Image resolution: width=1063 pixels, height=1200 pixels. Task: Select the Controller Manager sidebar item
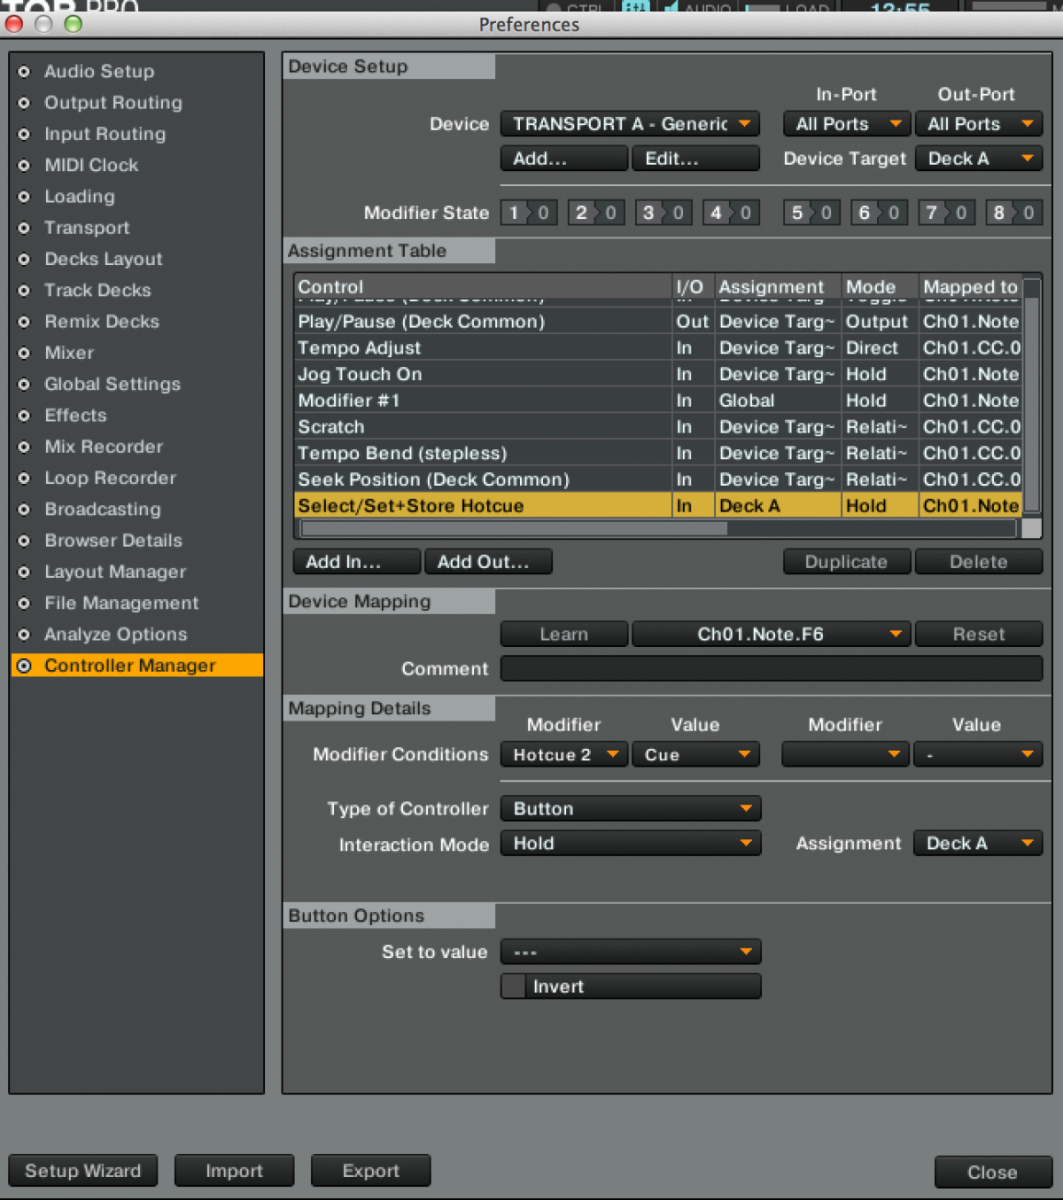(130, 666)
